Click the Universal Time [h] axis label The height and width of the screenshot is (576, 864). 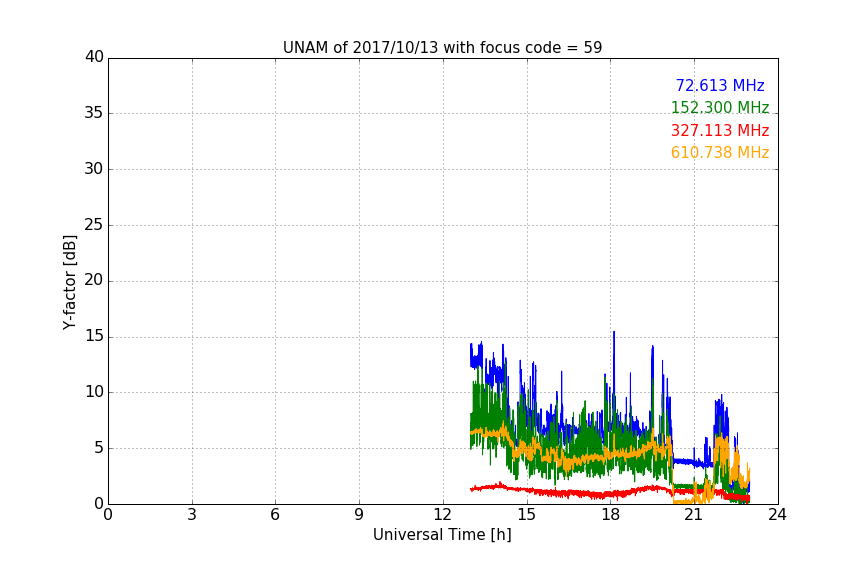pyautogui.click(x=442, y=535)
